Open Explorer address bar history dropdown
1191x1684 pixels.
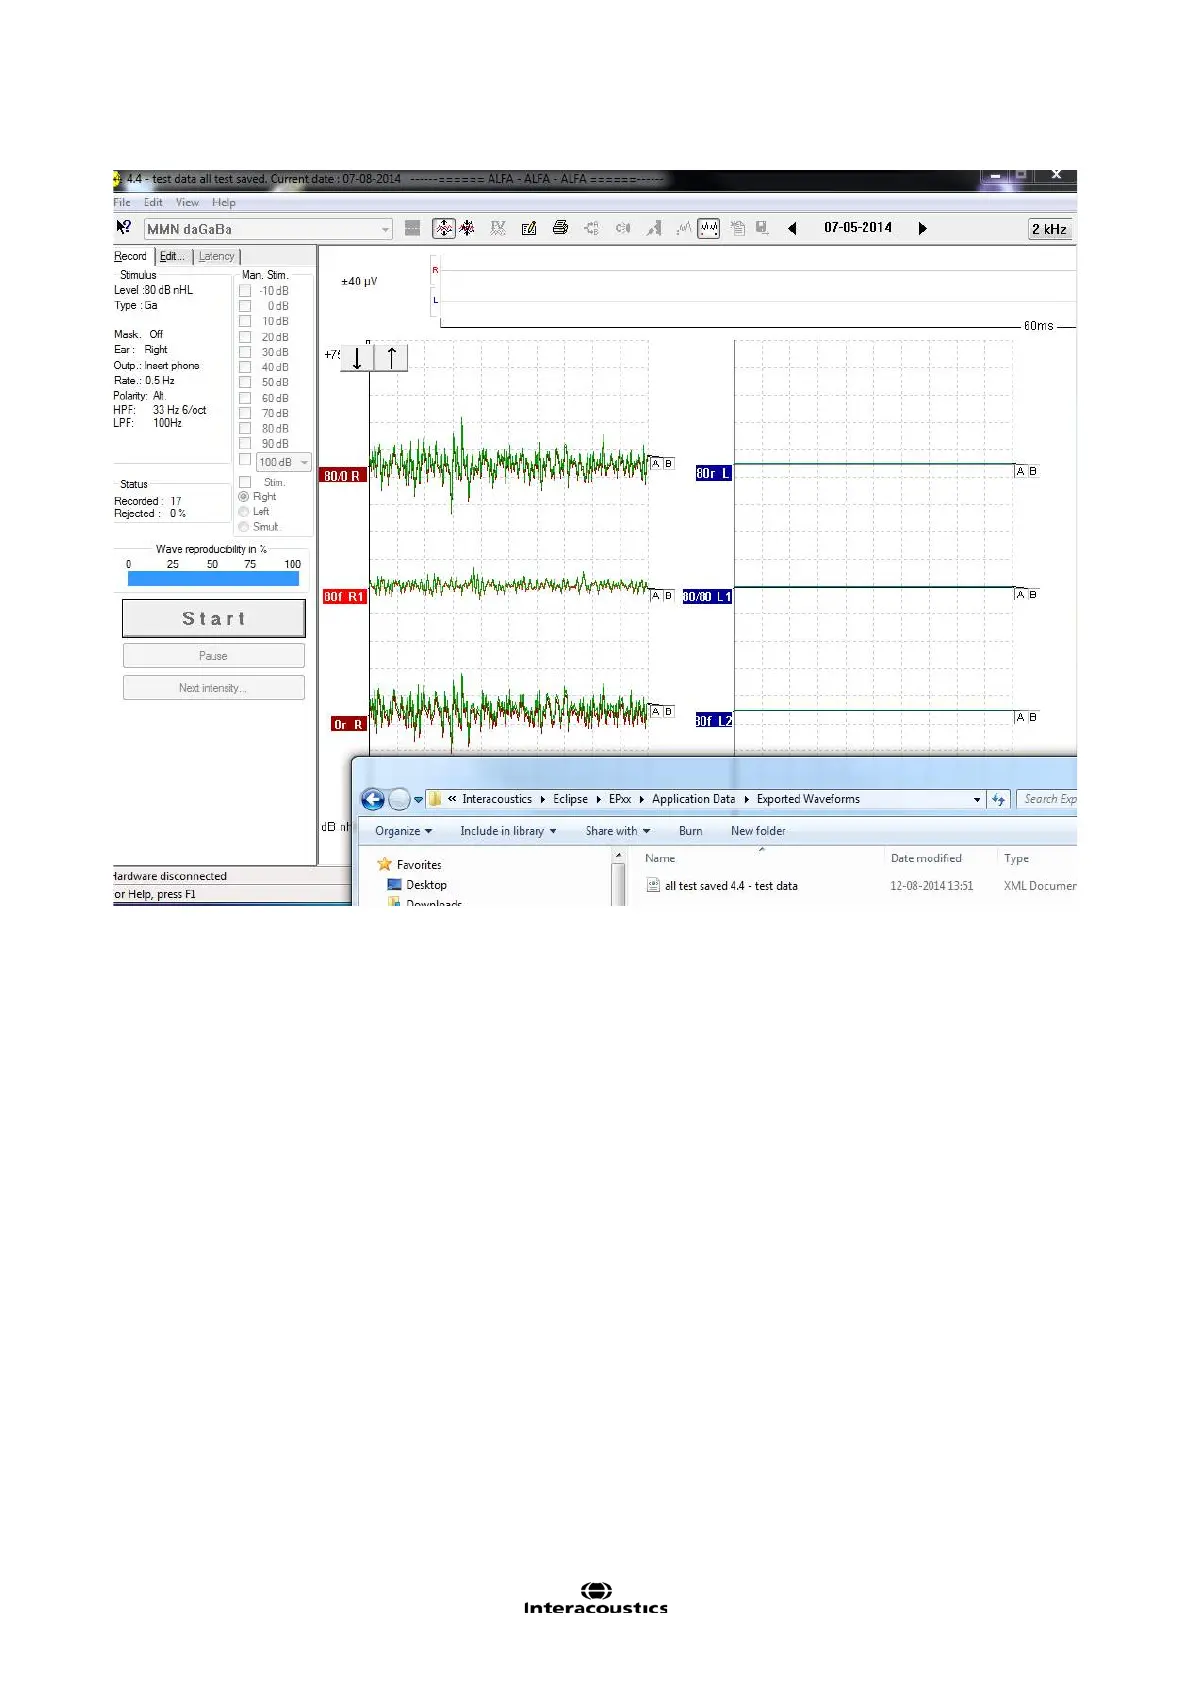(x=977, y=799)
